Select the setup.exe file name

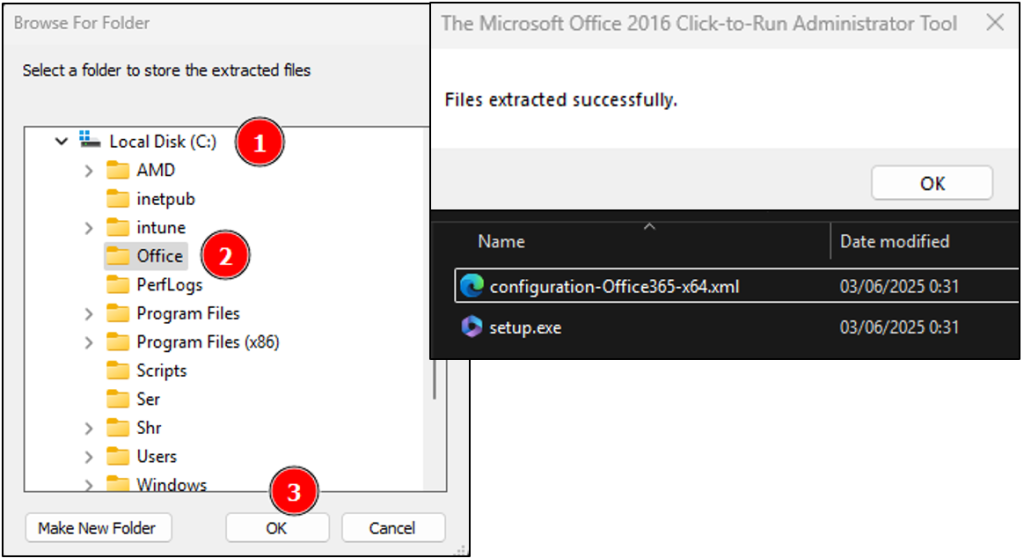click(526, 327)
